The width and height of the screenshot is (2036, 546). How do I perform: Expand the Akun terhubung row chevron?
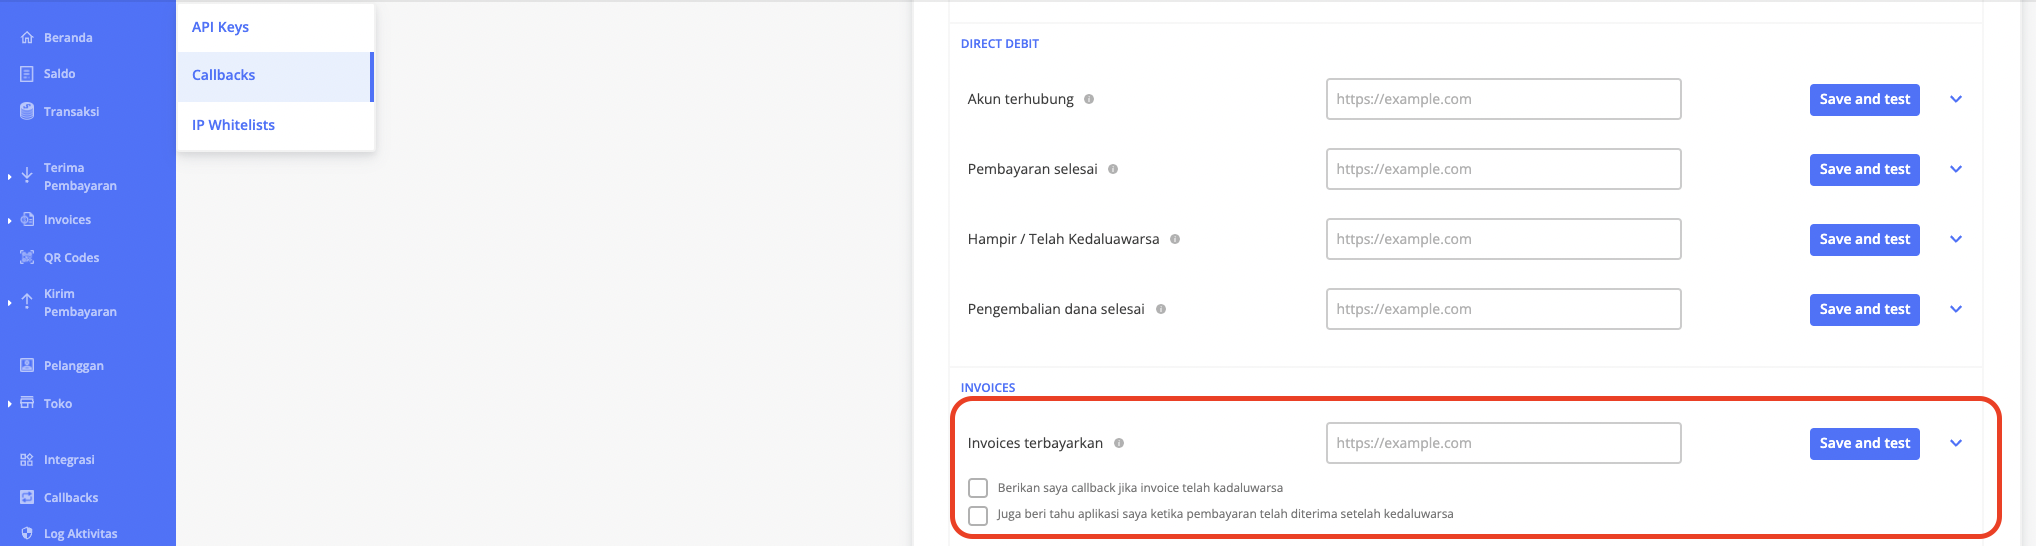tap(1956, 99)
